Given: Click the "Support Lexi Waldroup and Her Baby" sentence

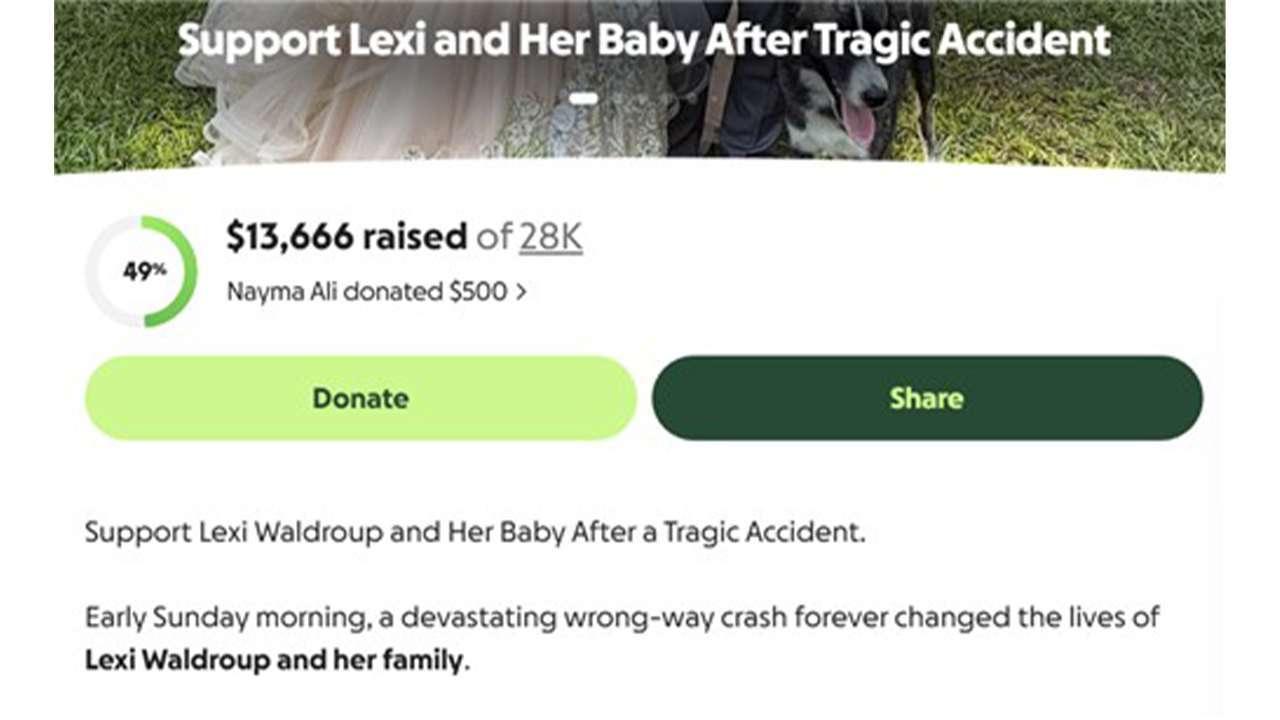Looking at the screenshot, I should point(474,532).
